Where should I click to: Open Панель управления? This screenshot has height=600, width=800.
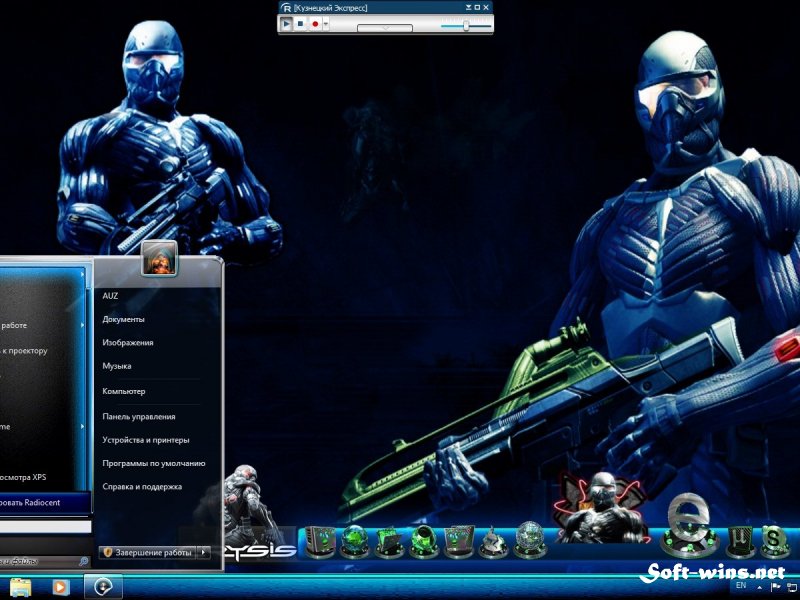138,416
